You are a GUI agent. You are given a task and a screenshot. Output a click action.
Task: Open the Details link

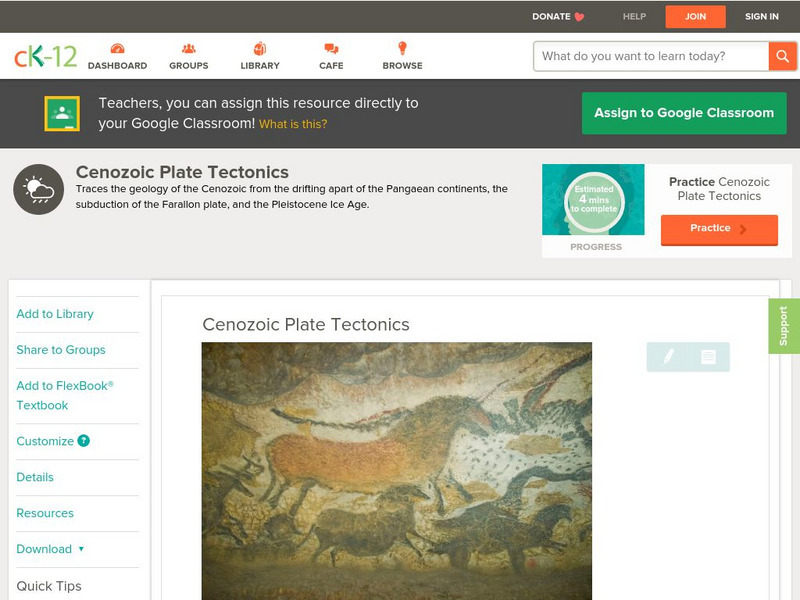35,477
